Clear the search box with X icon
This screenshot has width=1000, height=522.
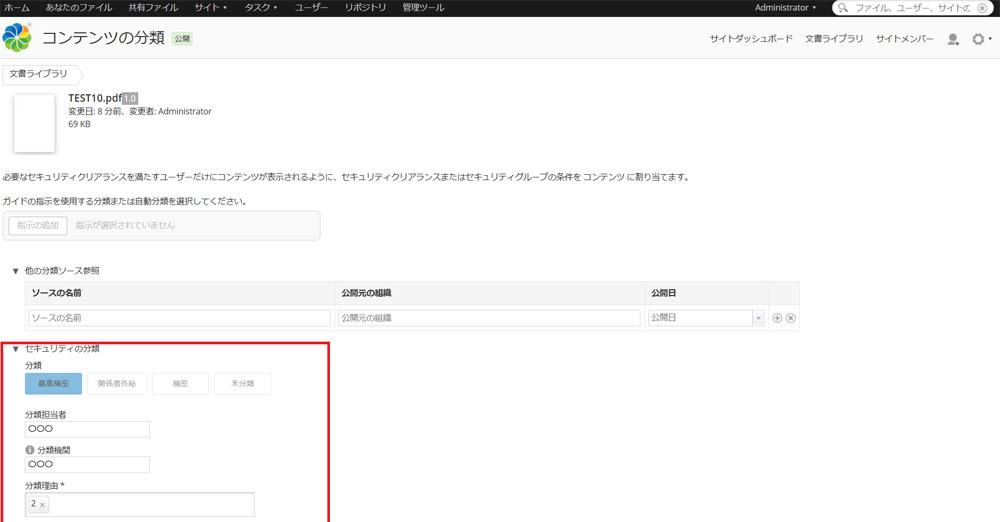click(x=983, y=8)
